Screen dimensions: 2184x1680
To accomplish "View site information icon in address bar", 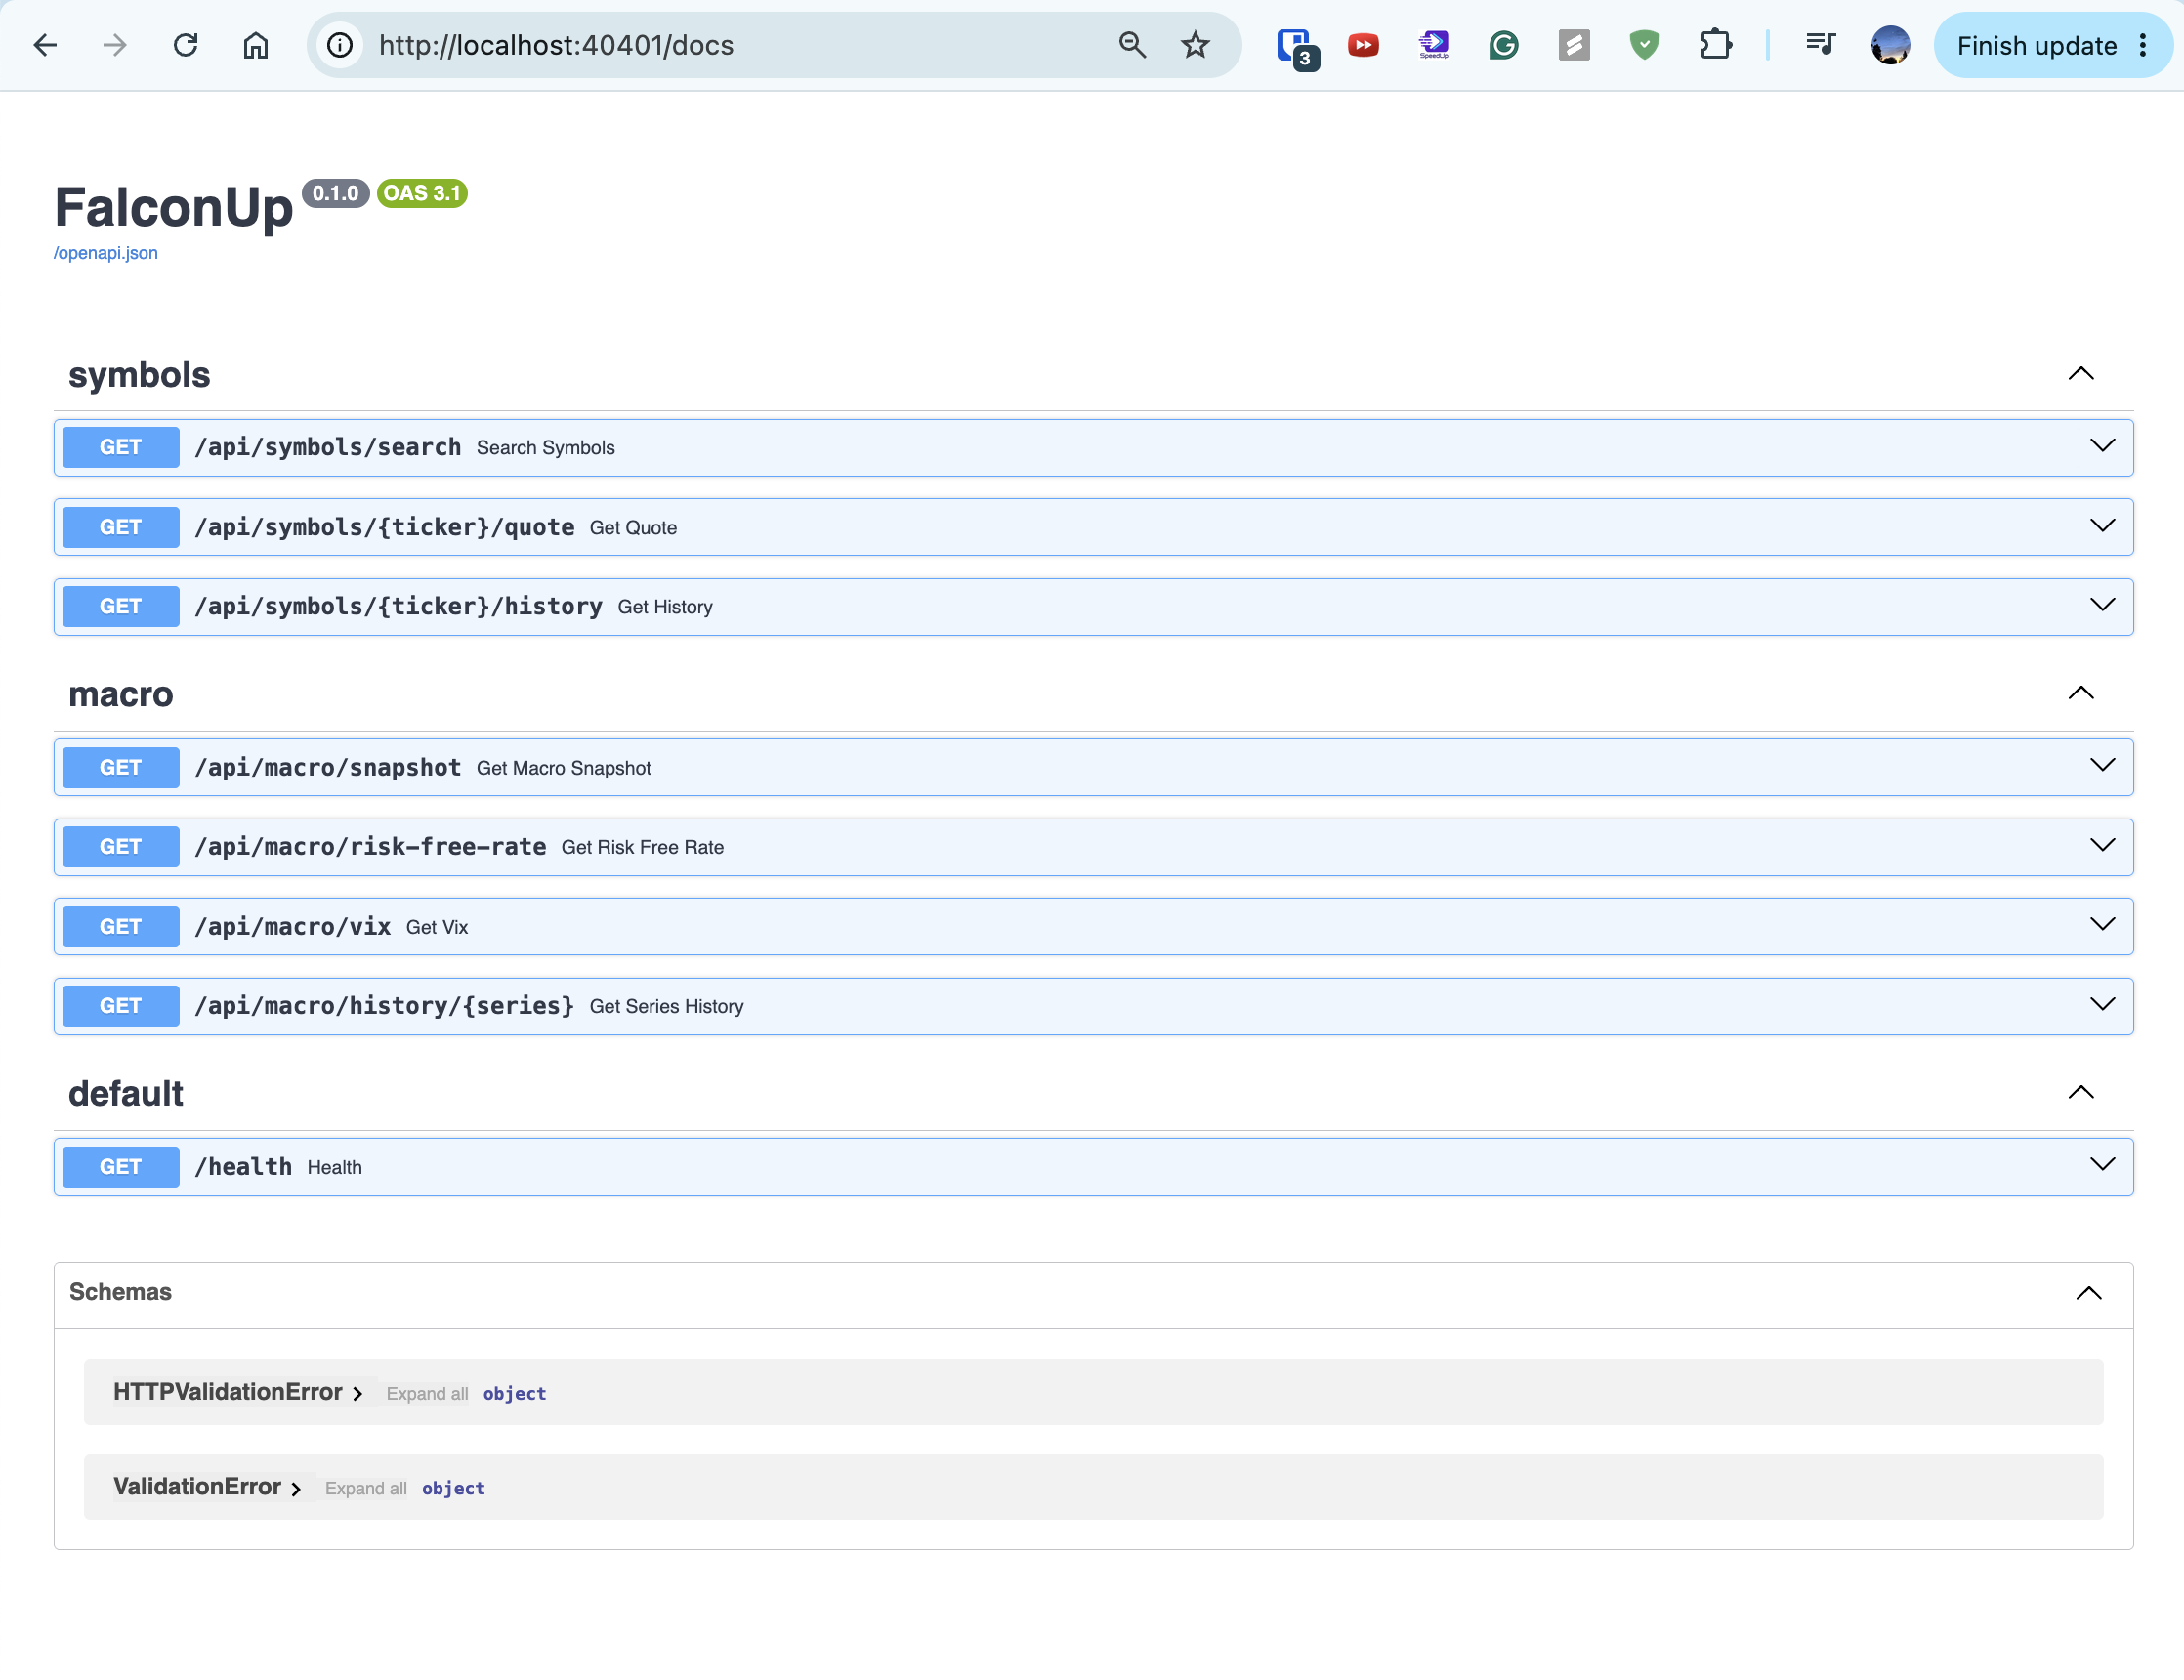I will (340, 45).
